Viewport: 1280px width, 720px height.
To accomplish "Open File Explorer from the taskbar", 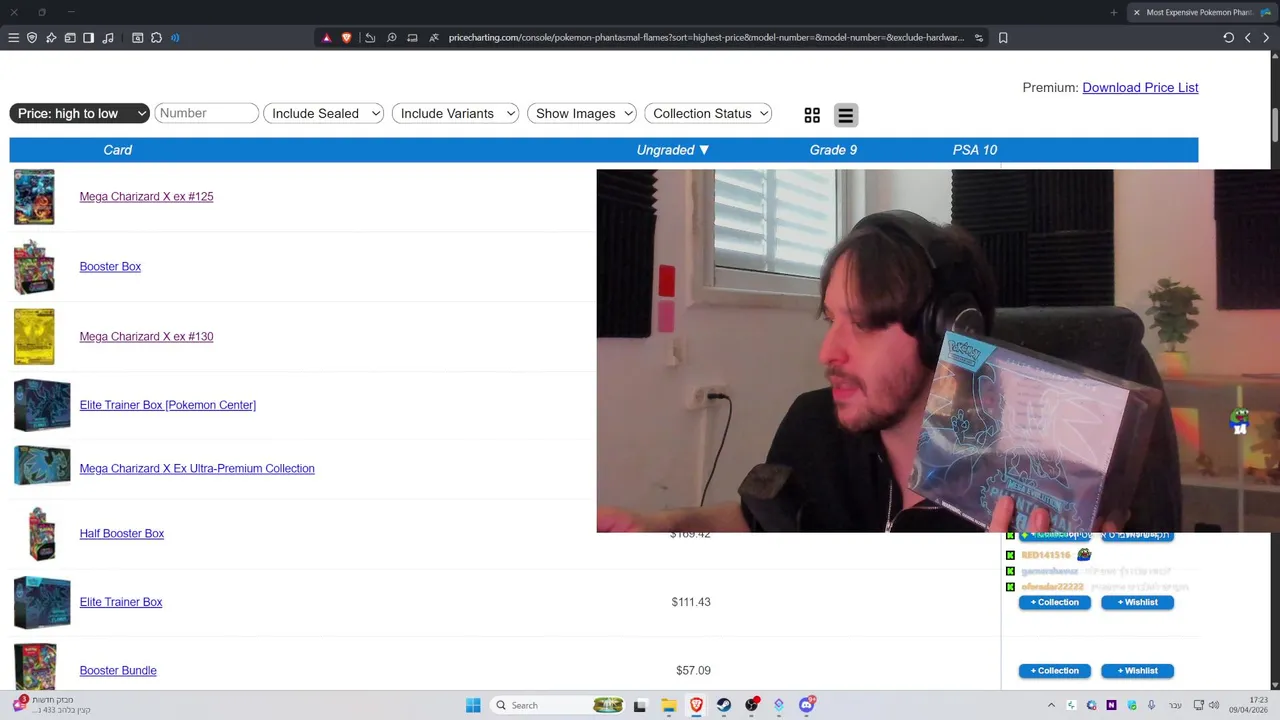I will pyautogui.click(x=668, y=705).
